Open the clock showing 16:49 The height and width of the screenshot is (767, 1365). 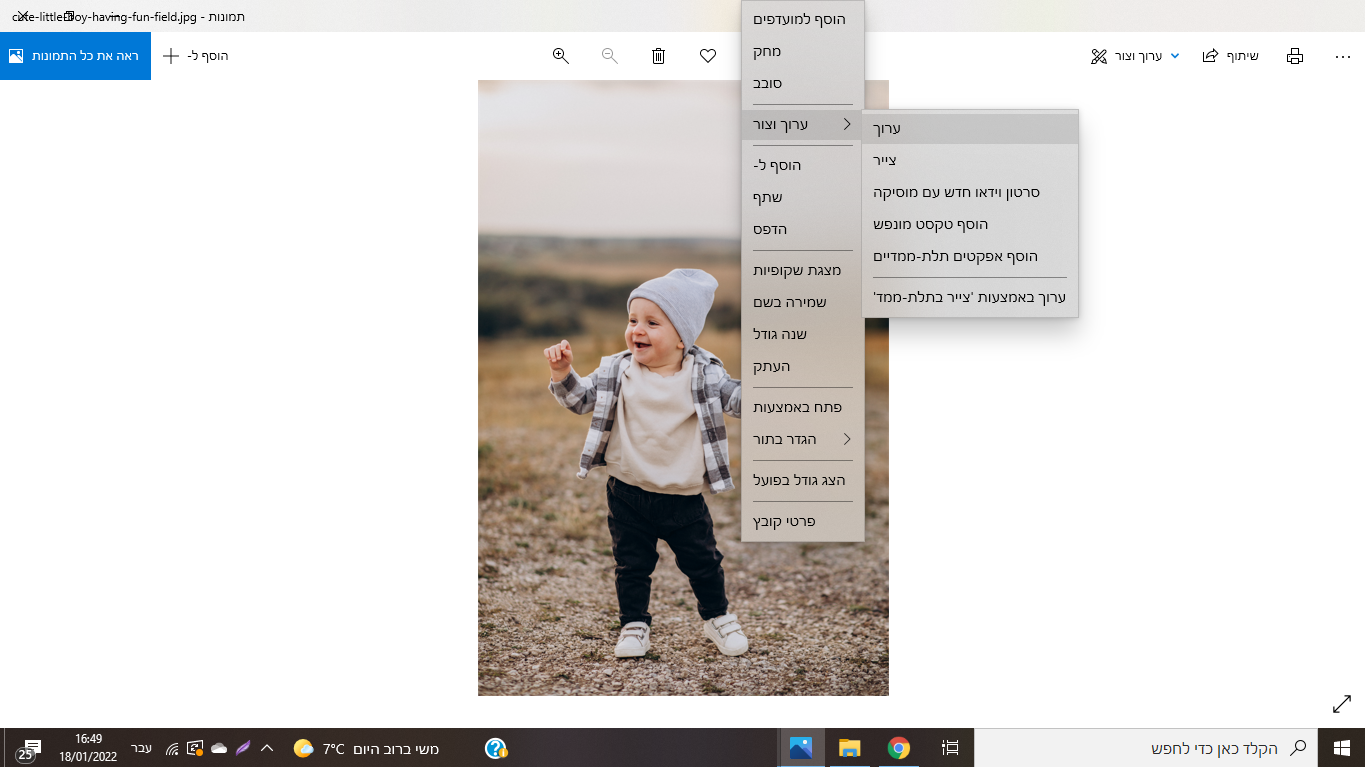(88, 748)
